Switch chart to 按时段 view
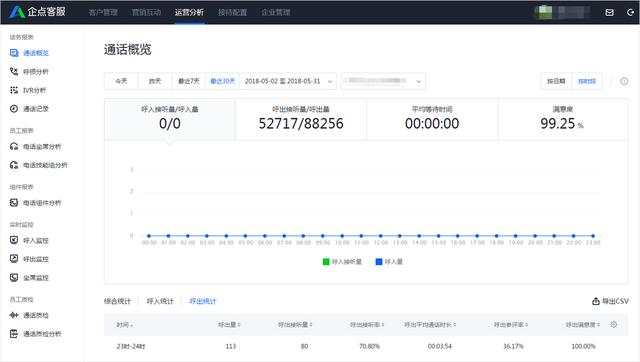640x362 pixels. tap(587, 81)
